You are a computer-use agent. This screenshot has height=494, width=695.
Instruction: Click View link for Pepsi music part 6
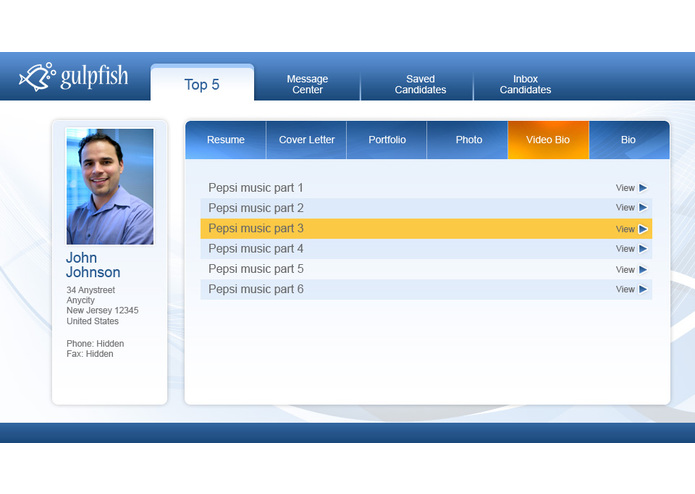pyautogui.click(x=625, y=289)
